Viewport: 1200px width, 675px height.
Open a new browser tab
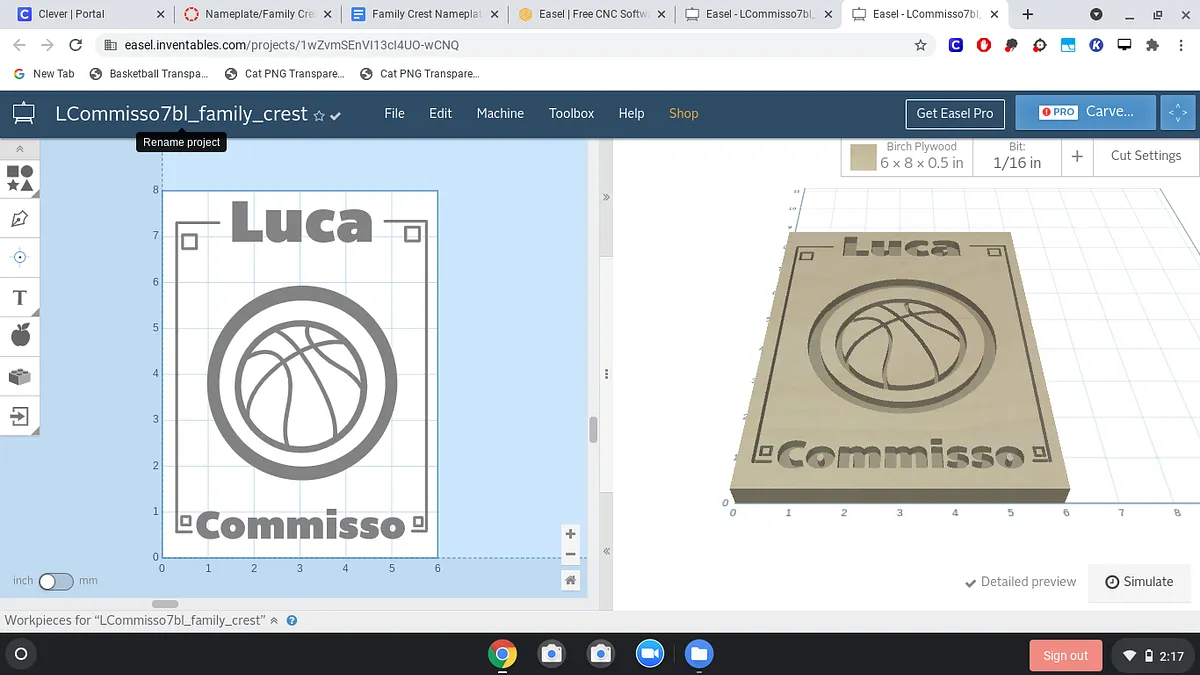pos(1028,14)
